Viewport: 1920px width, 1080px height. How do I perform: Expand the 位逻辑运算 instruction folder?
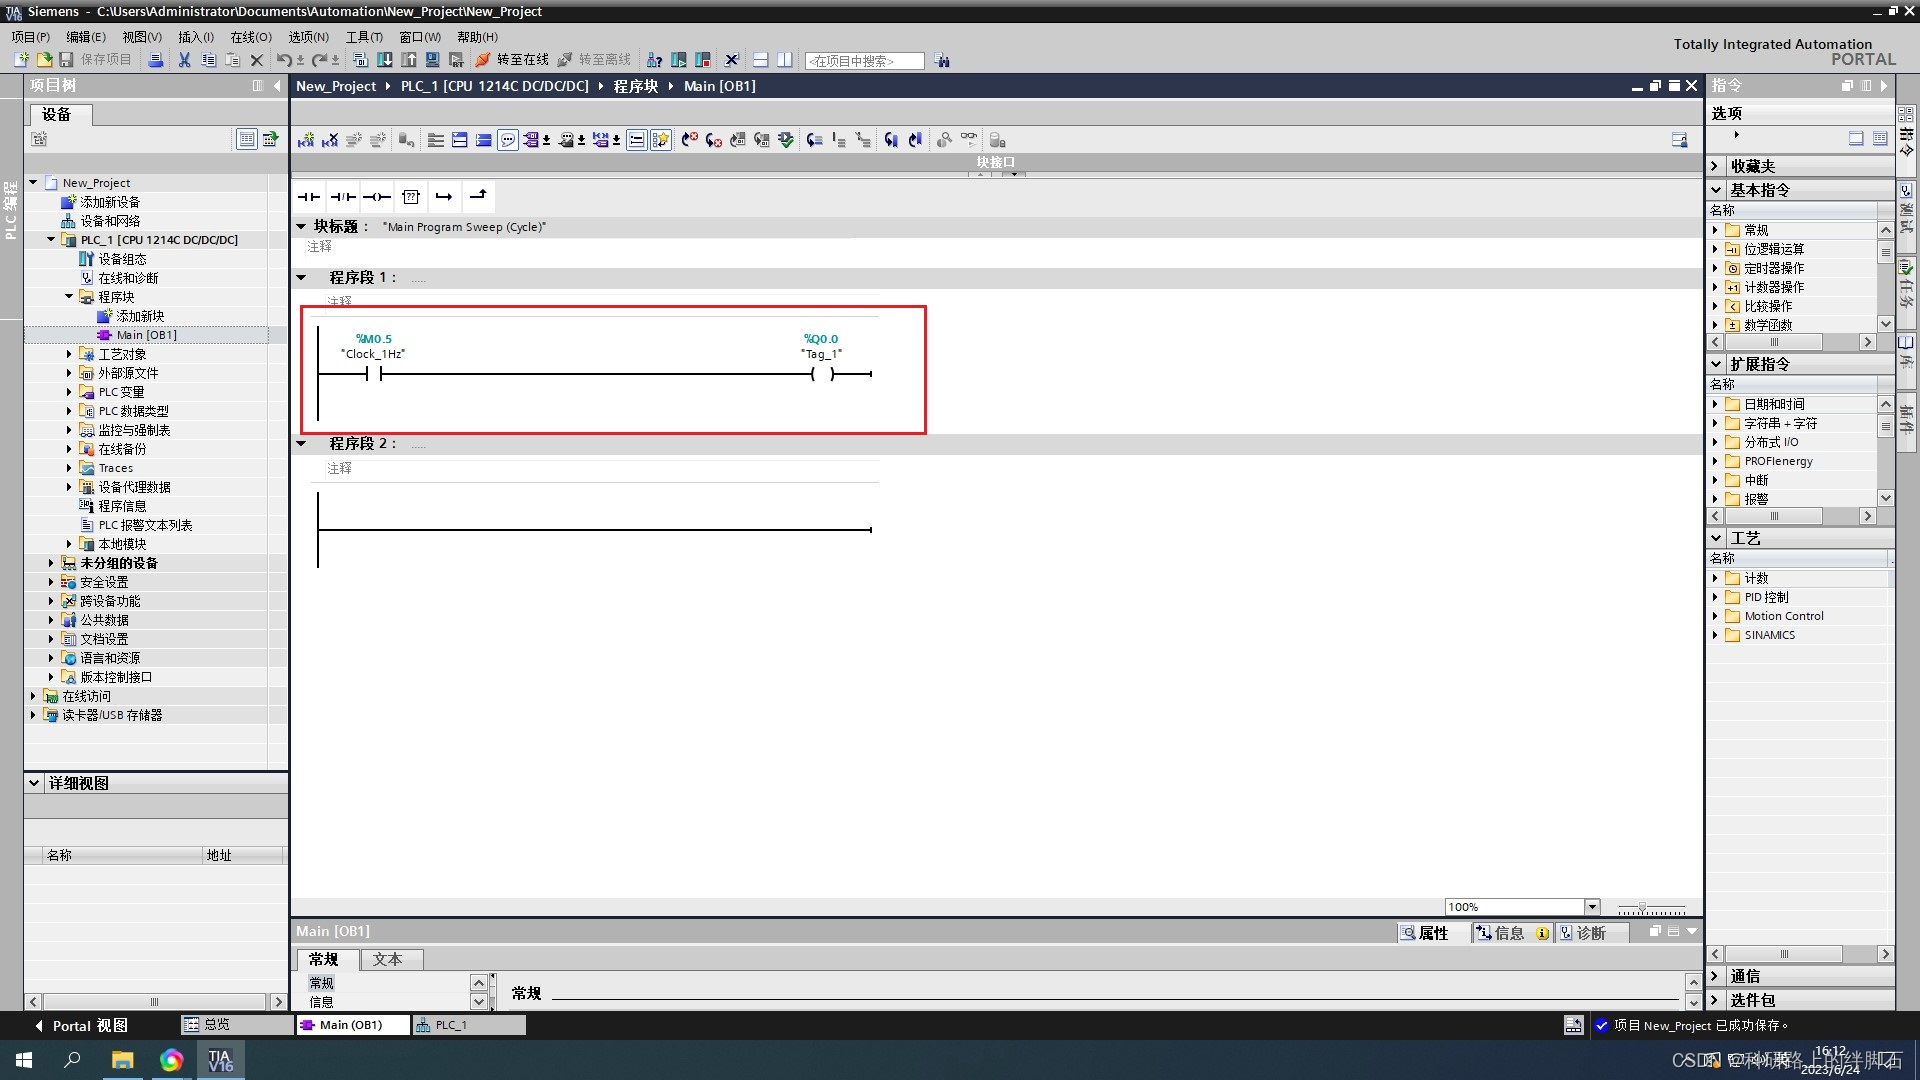[1715, 249]
